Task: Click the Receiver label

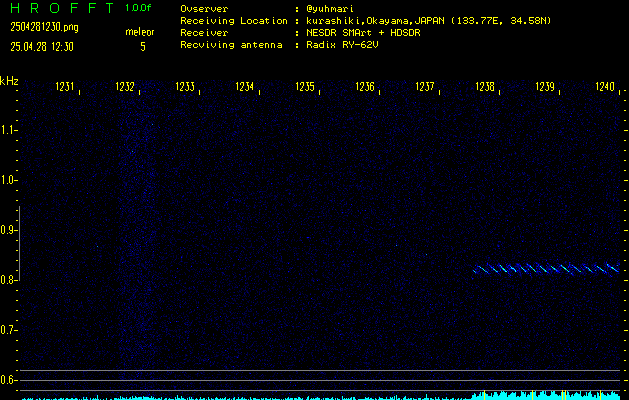Action: [x=204, y=33]
